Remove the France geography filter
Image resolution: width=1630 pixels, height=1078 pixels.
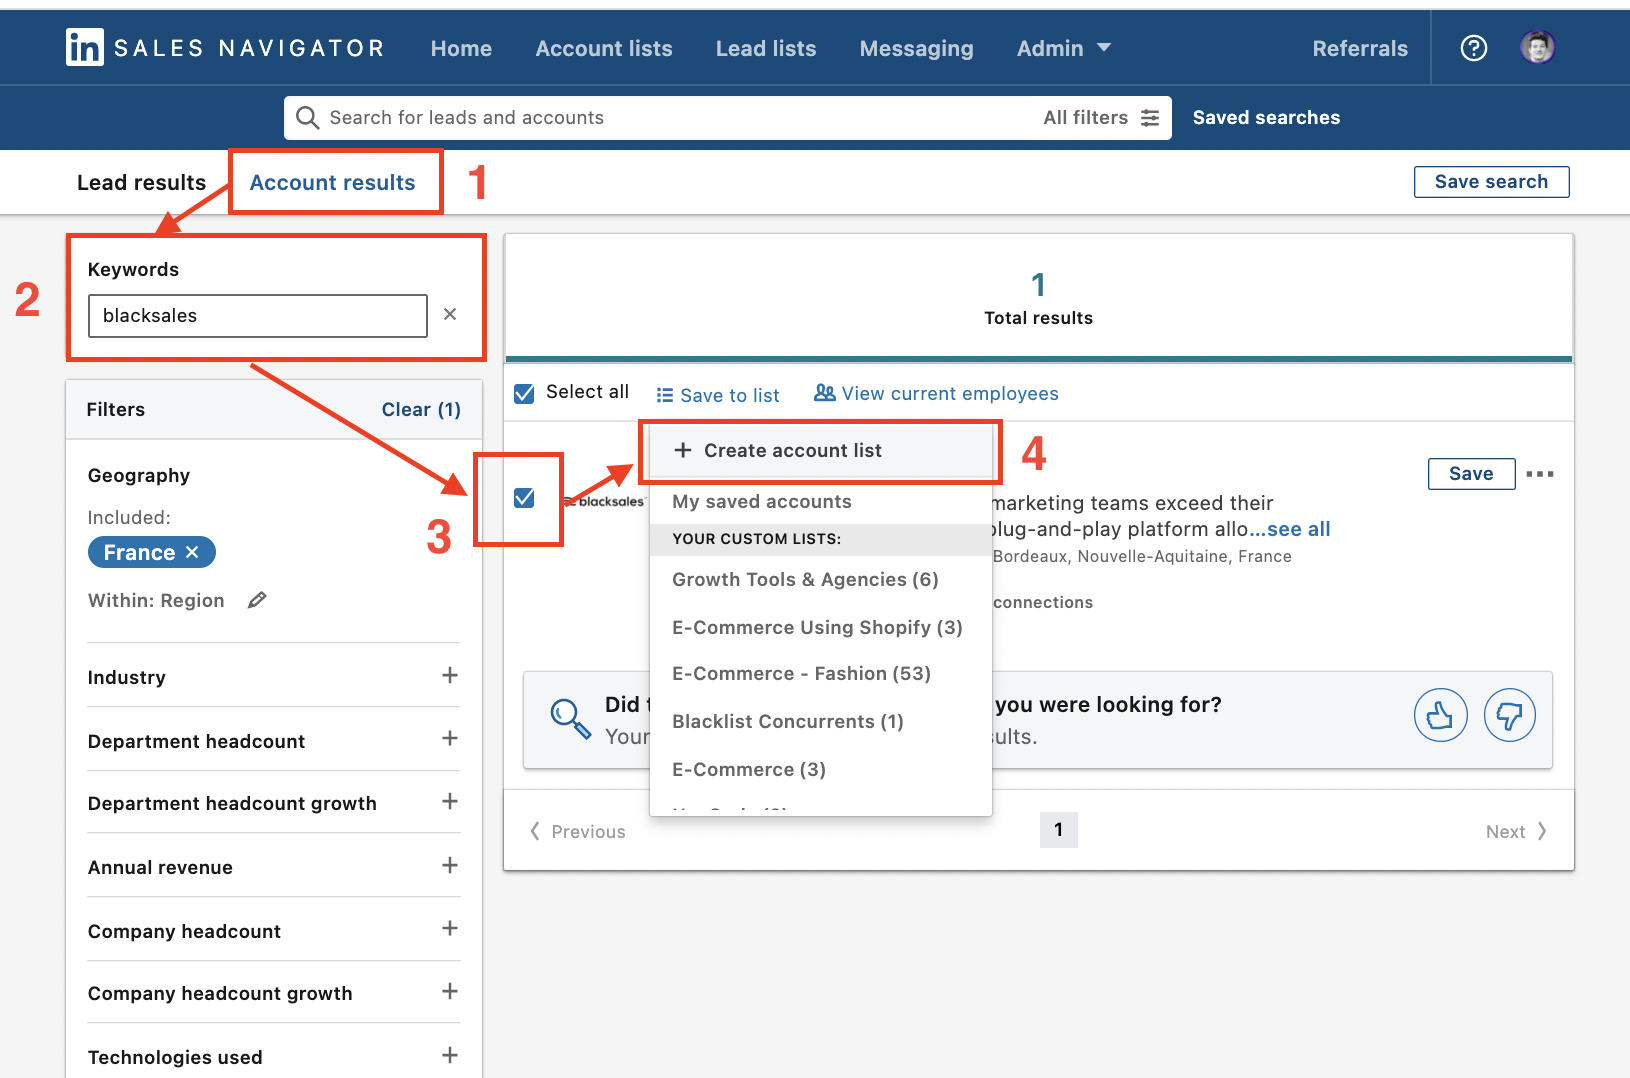[x=192, y=552]
